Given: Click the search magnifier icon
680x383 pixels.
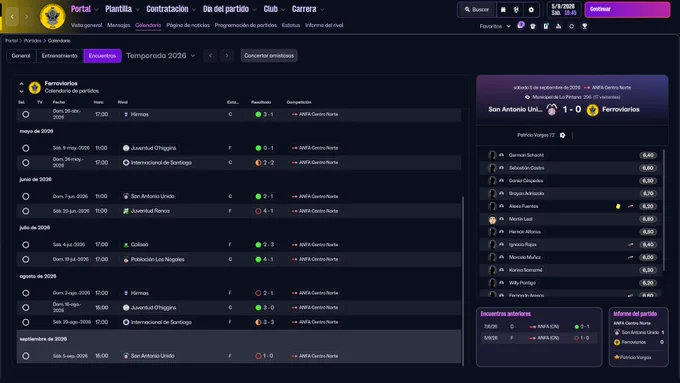Looking at the screenshot, I should point(467,9).
